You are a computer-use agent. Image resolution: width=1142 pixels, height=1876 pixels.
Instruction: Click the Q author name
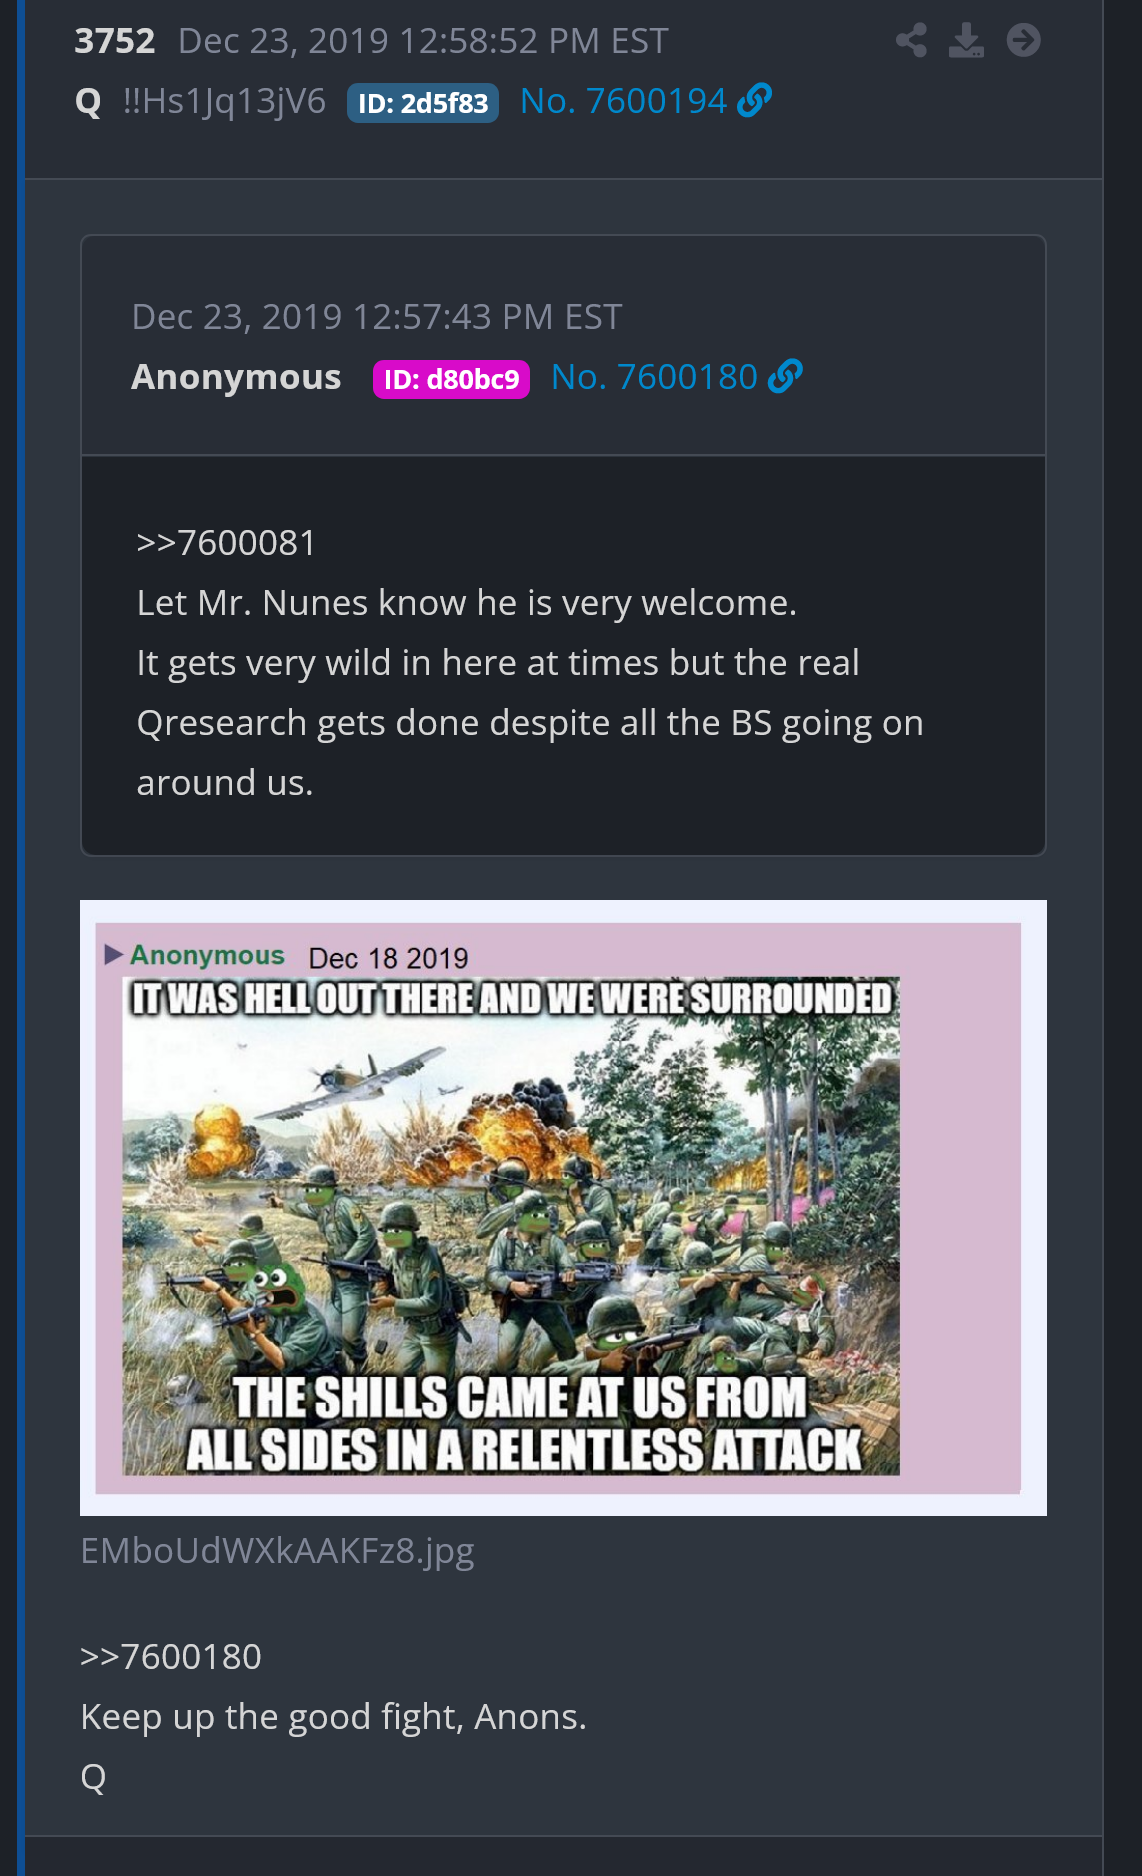pos(88,102)
